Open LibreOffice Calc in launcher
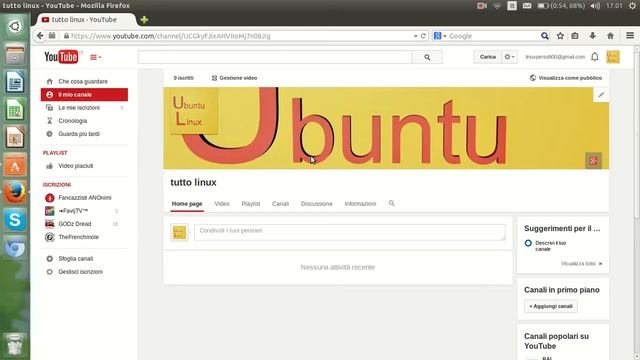Image resolution: width=640 pixels, height=360 pixels. (x=15, y=109)
